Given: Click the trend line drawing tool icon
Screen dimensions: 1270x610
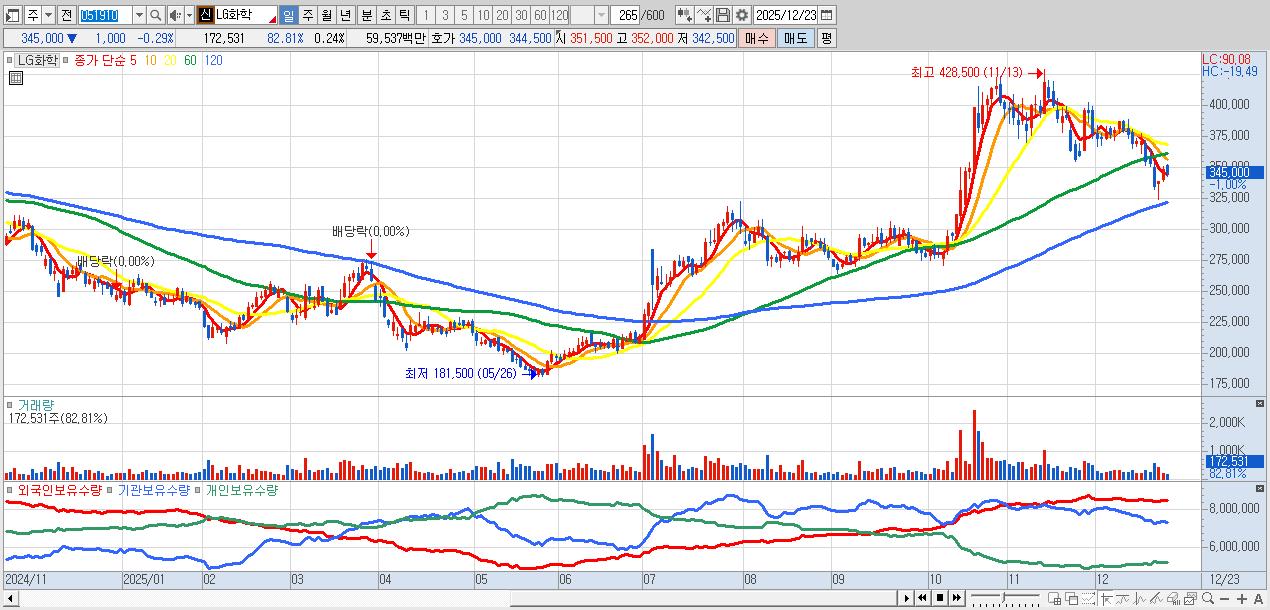Looking at the screenshot, I should [1157, 598].
